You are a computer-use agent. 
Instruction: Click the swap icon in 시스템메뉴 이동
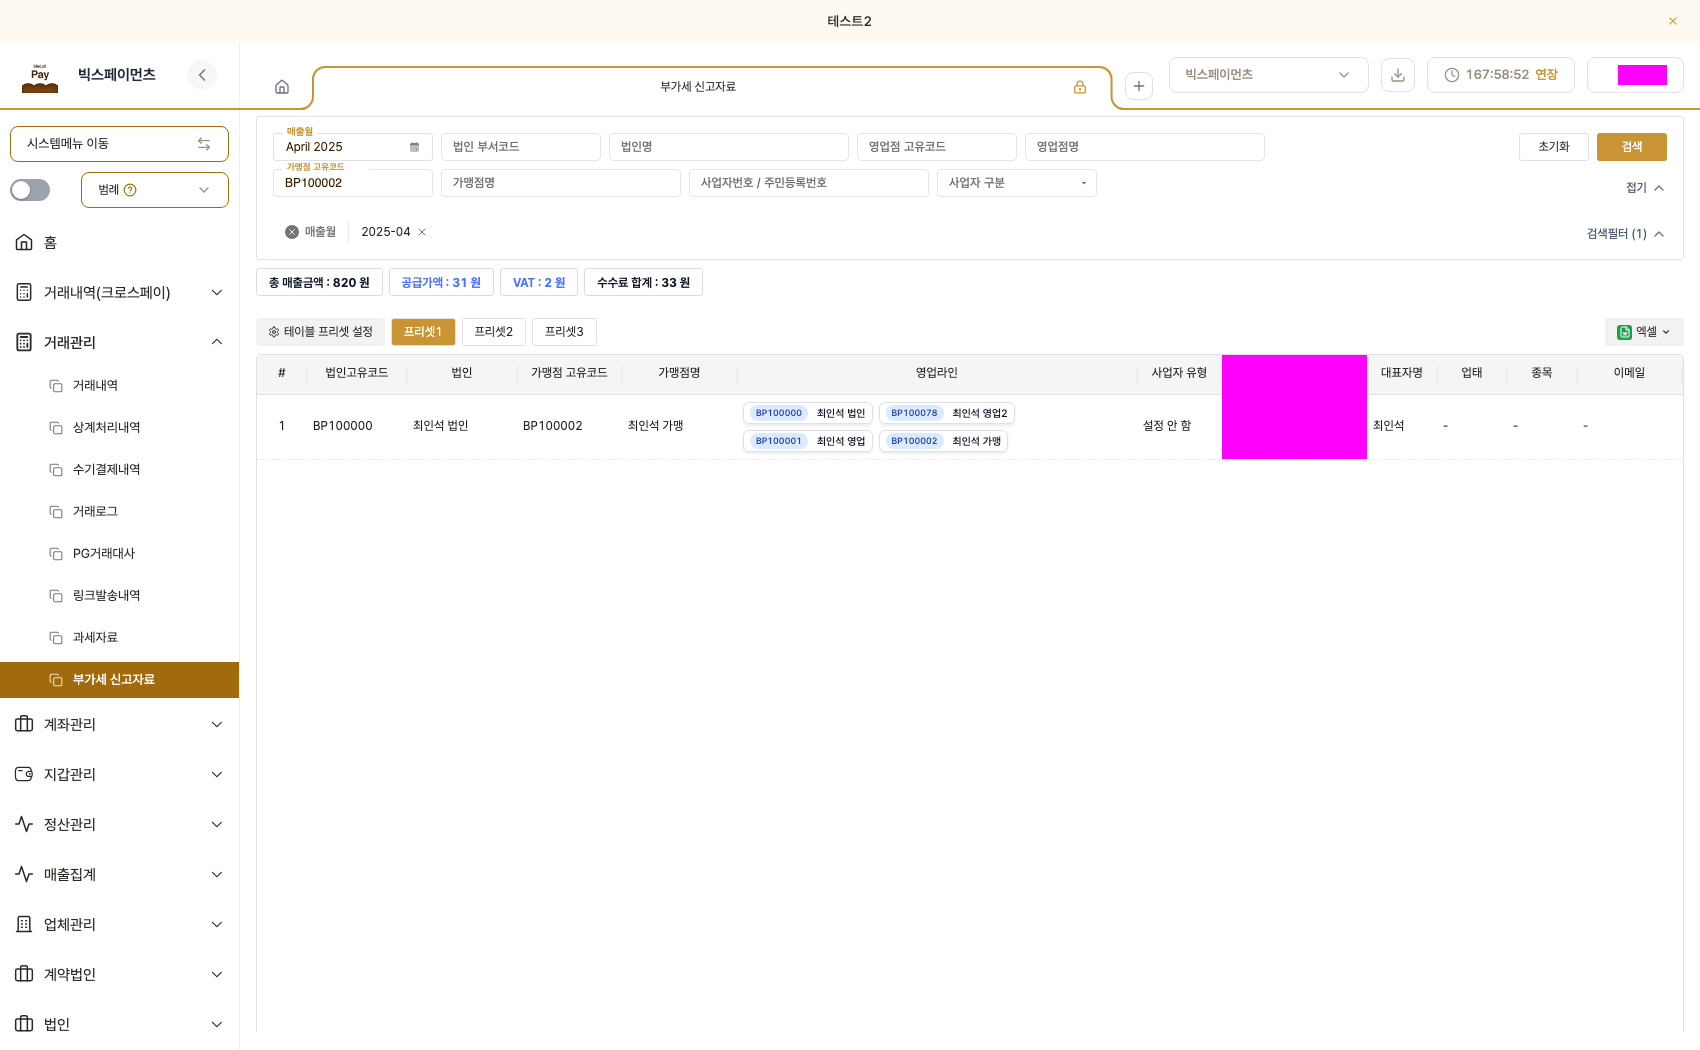[x=204, y=144]
